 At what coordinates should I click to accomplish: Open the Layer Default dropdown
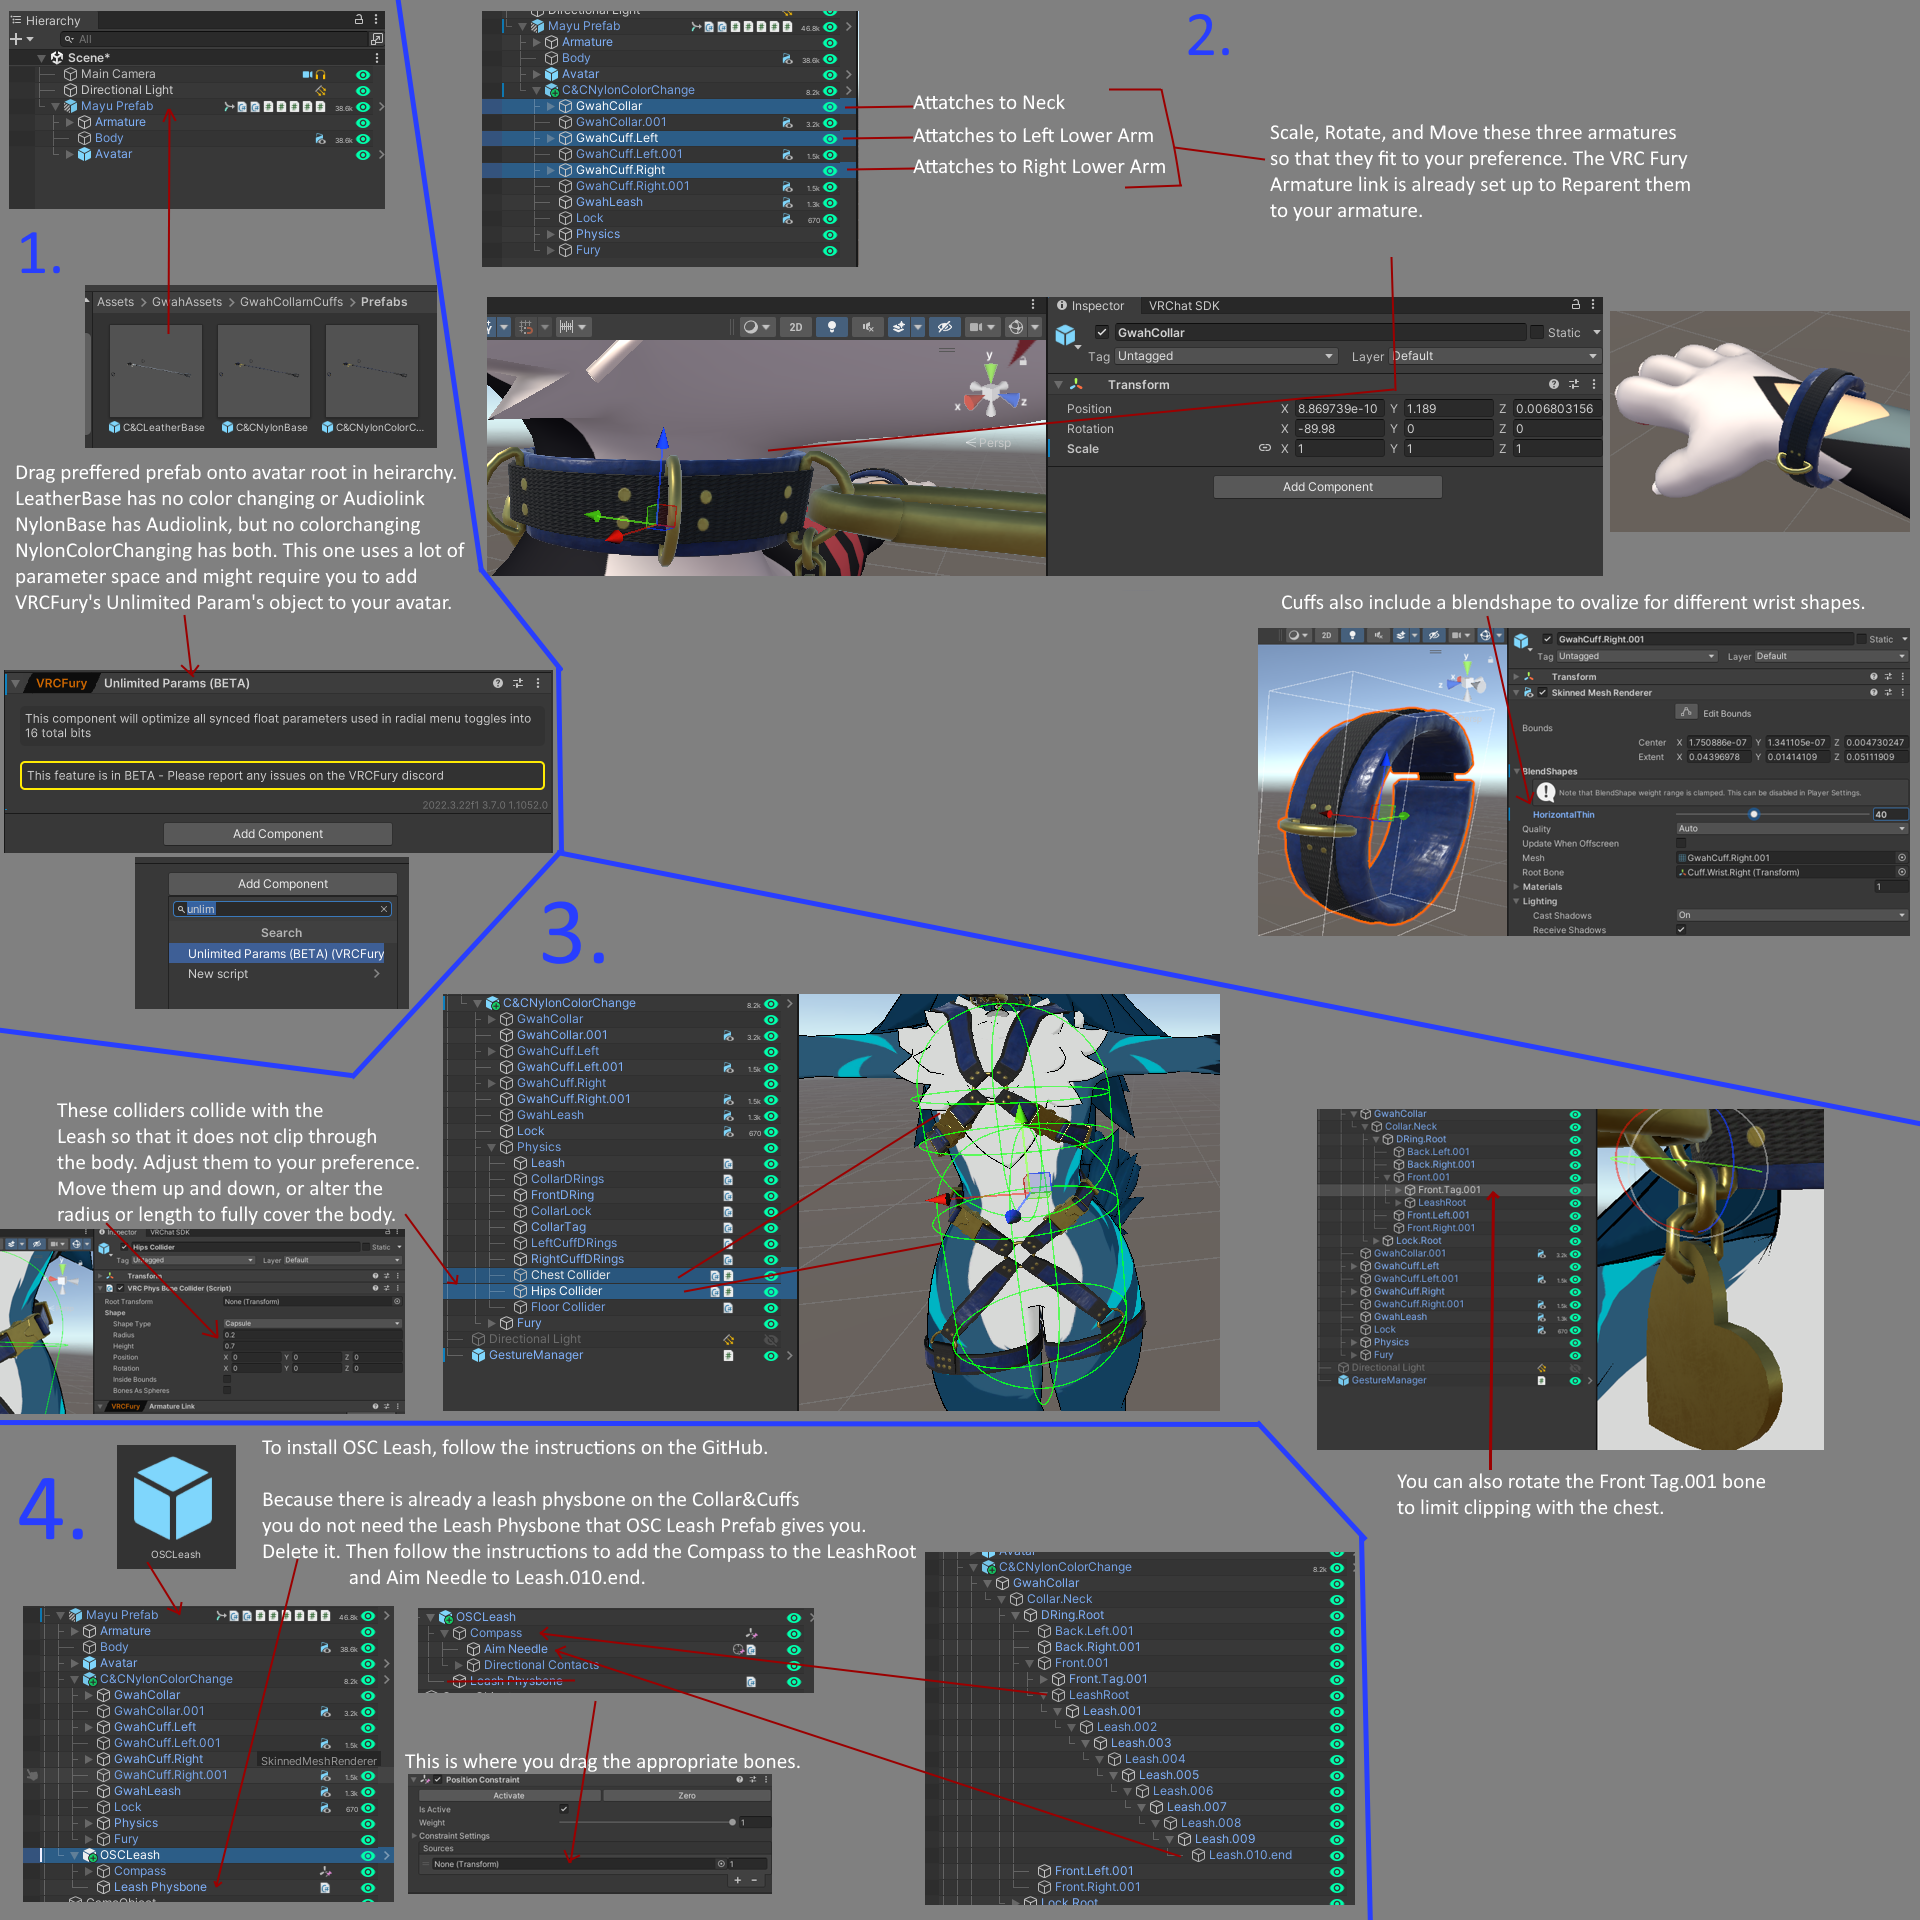[1496, 356]
